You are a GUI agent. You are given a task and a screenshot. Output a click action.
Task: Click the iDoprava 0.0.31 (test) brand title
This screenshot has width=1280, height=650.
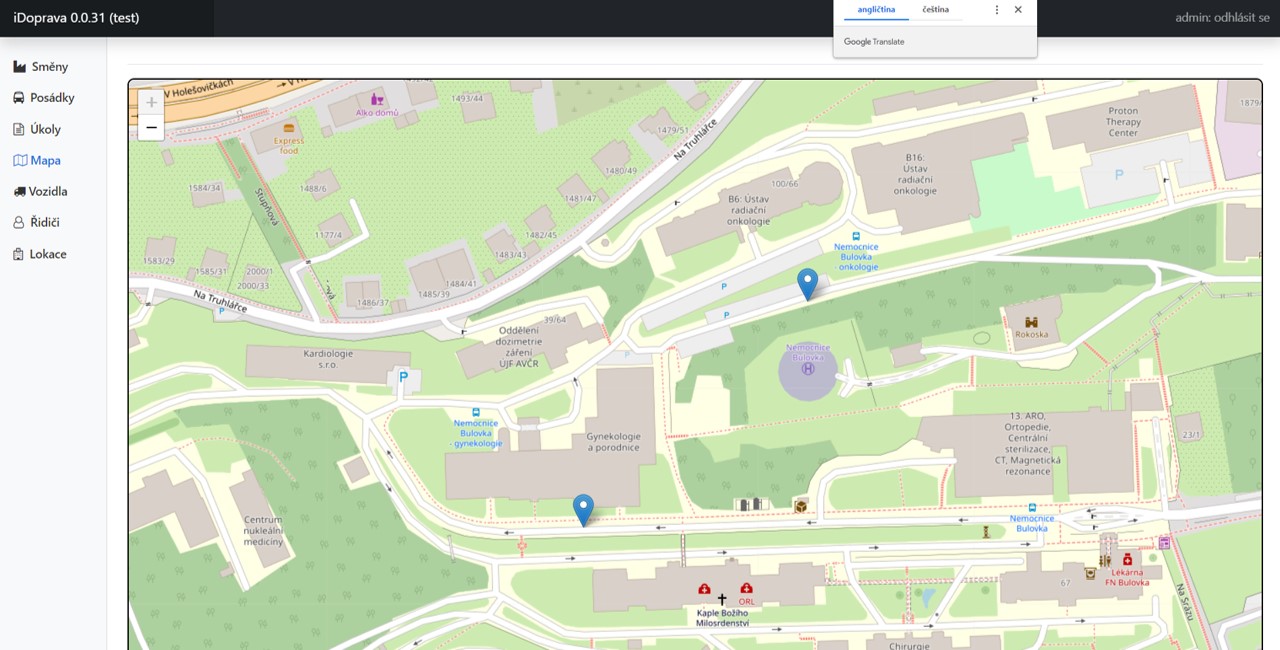coord(76,18)
